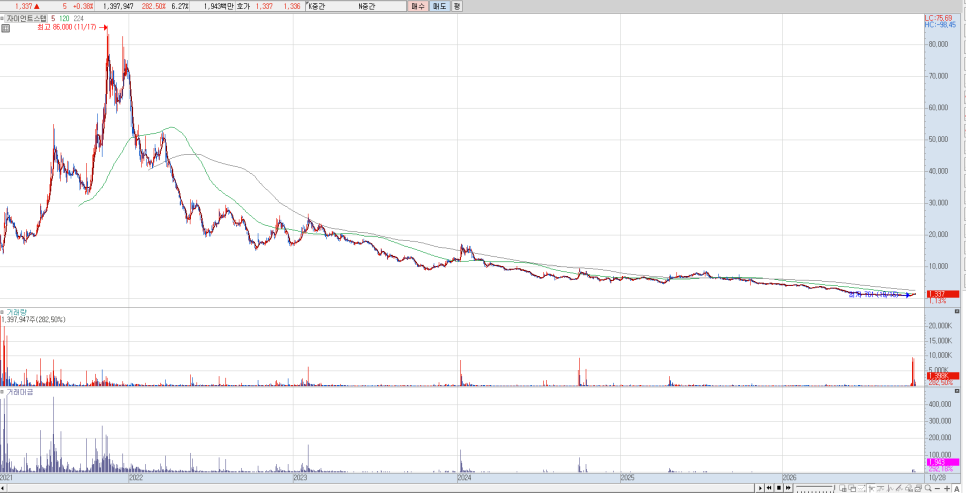Click the second overlapping-windows icon after slider
966x493 pixels.
click(852, 488)
